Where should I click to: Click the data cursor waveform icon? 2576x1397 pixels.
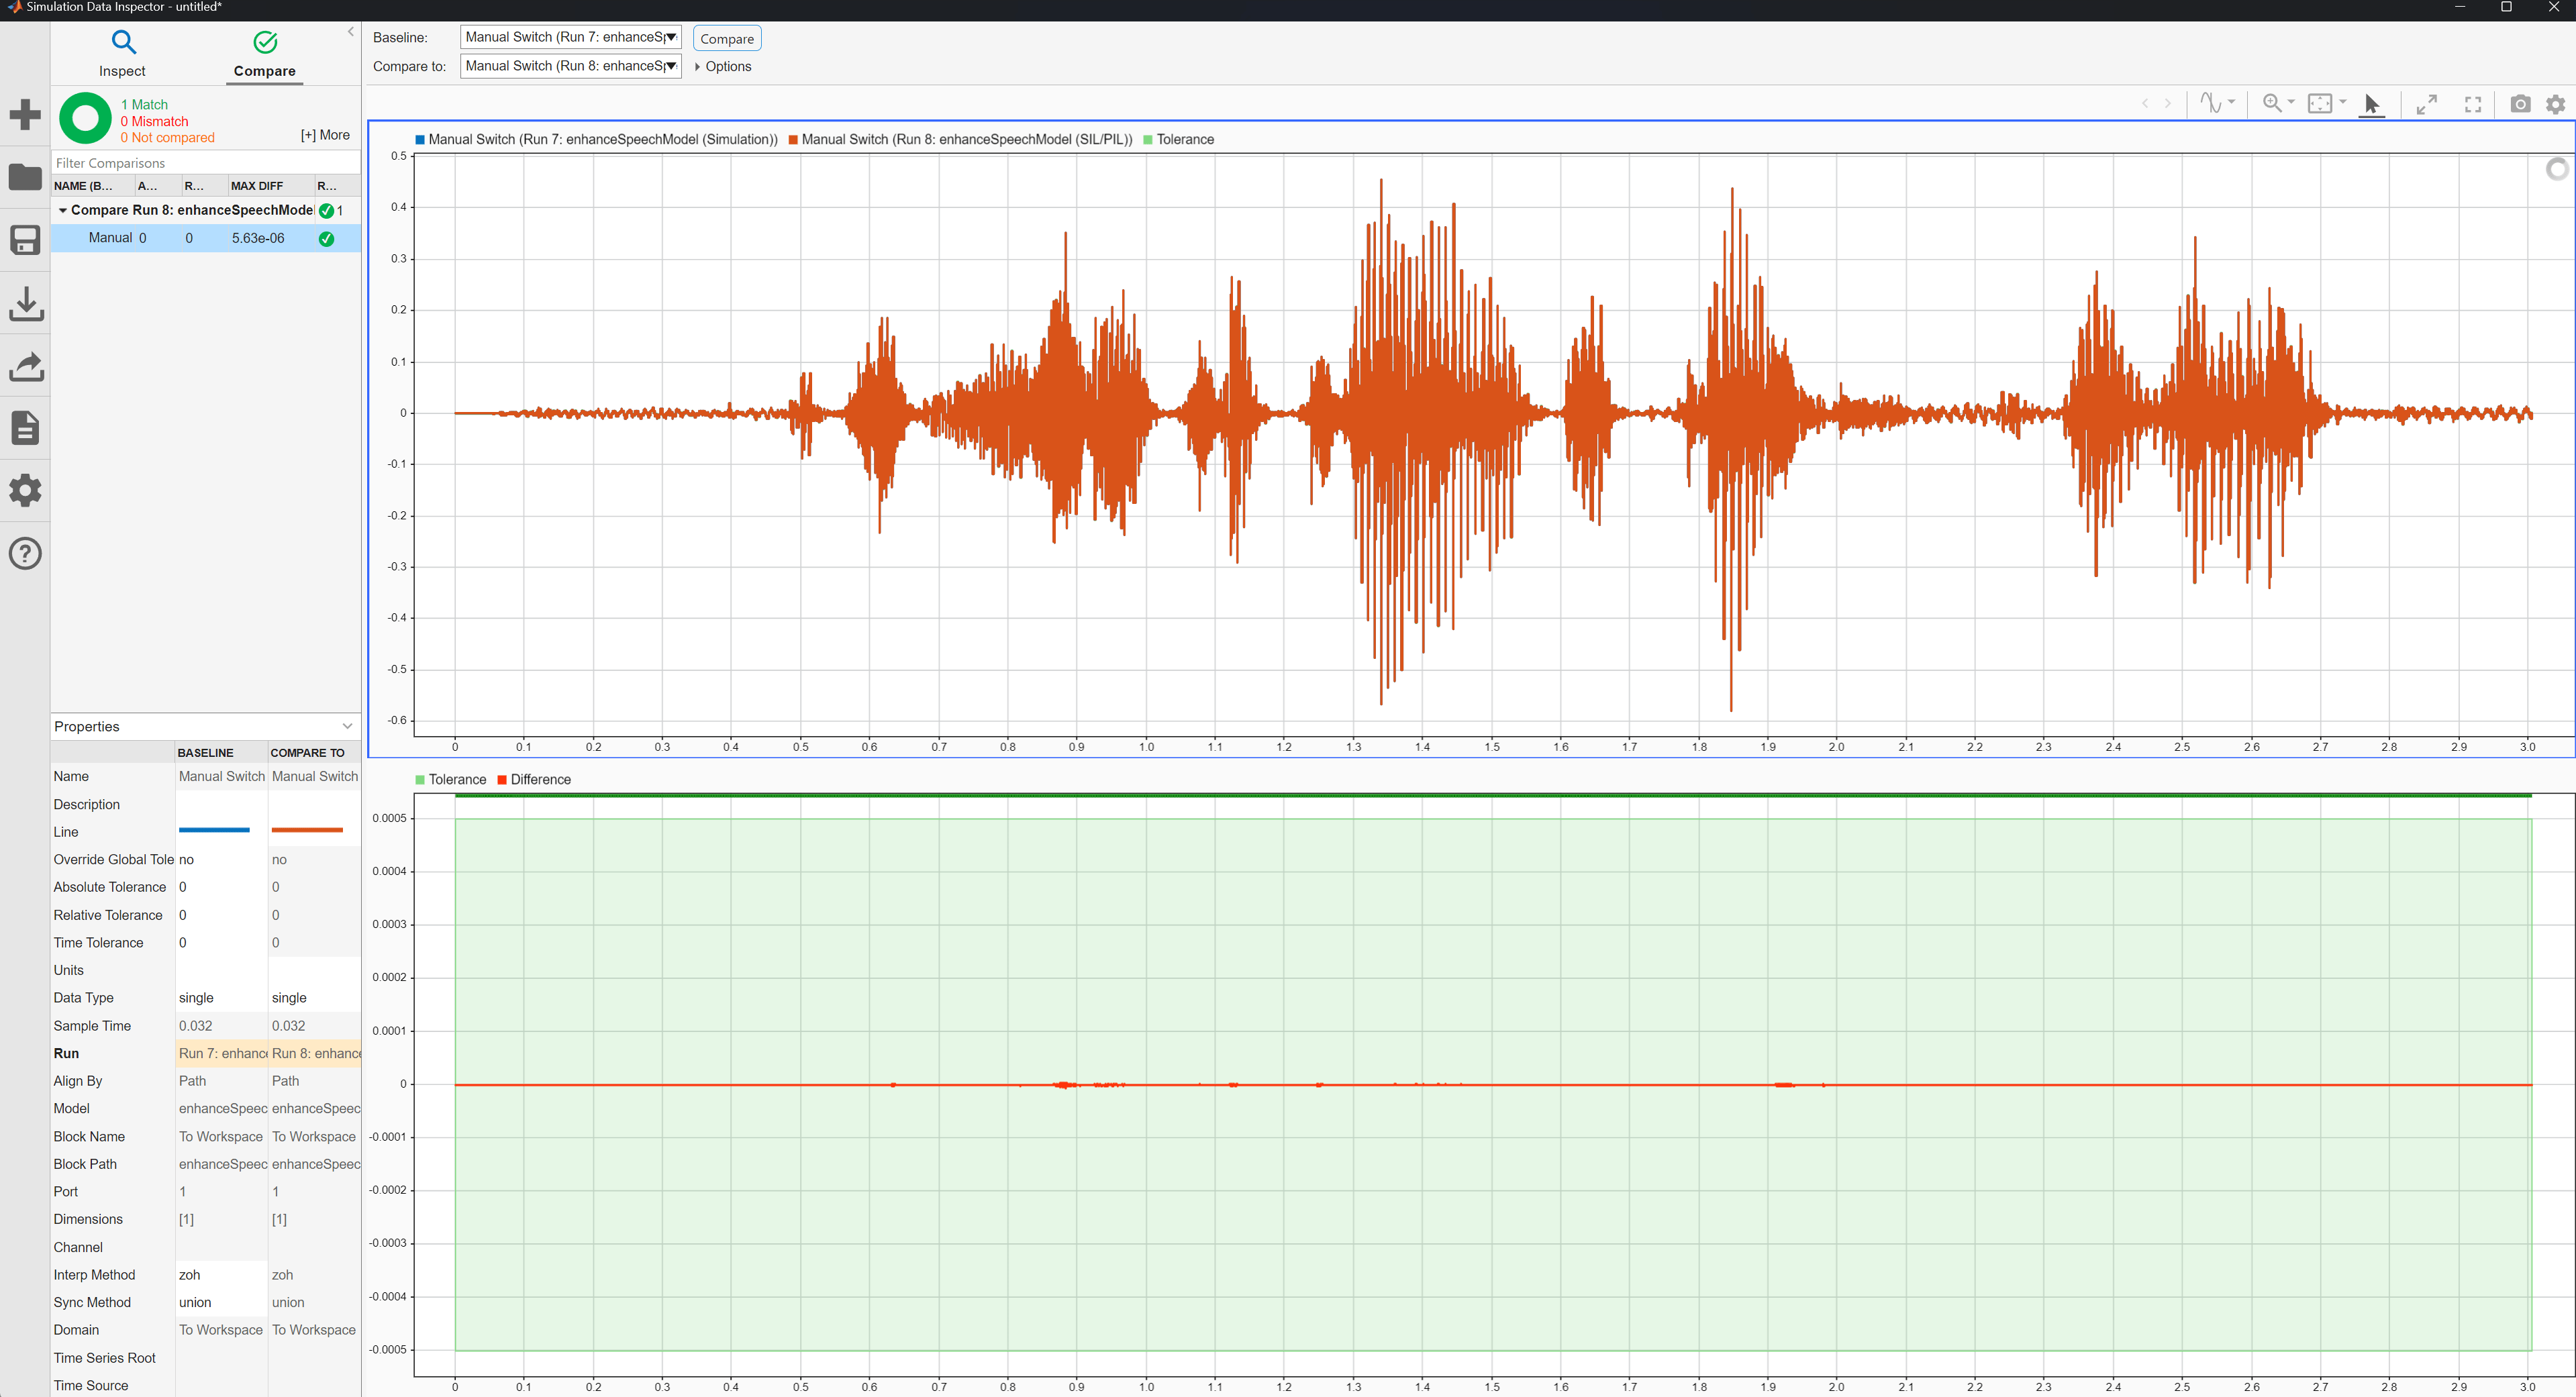click(x=2211, y=104)
